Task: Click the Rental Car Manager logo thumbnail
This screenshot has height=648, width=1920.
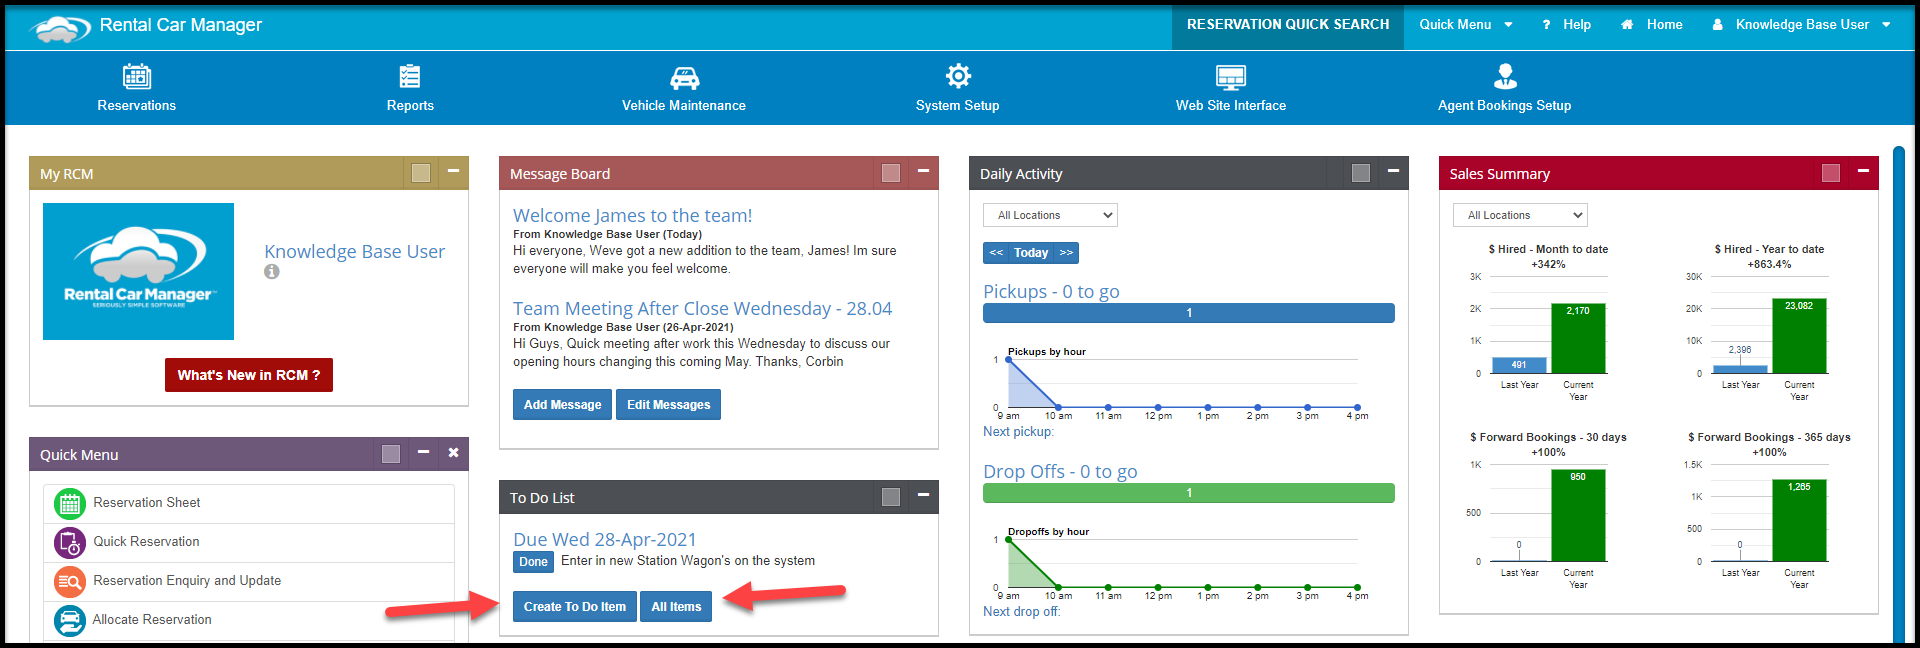Action: point(138,272)
